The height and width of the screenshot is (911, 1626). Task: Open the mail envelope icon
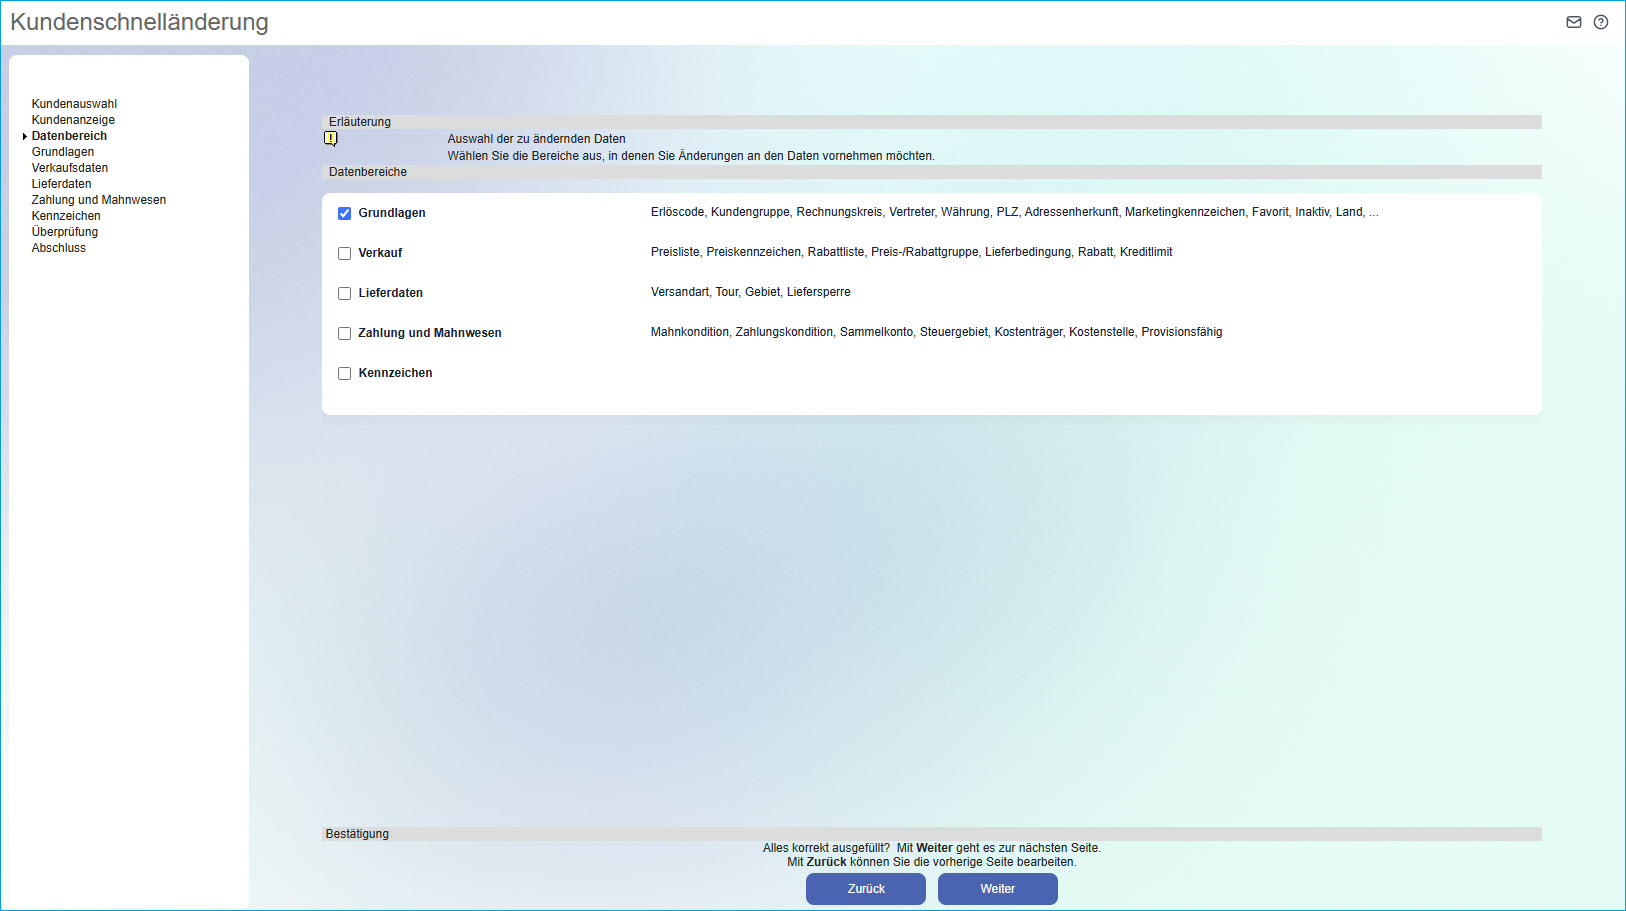tap(1574, 22)
